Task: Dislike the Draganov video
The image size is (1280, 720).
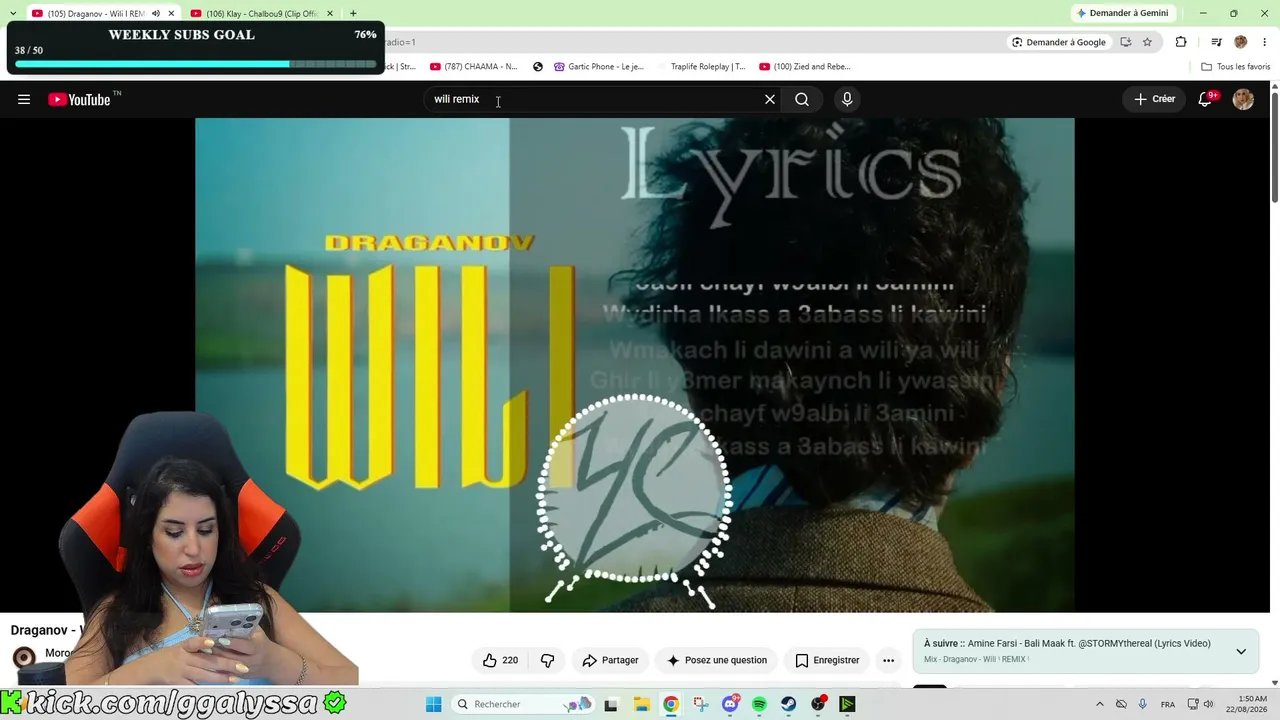Action: [547, 660]
